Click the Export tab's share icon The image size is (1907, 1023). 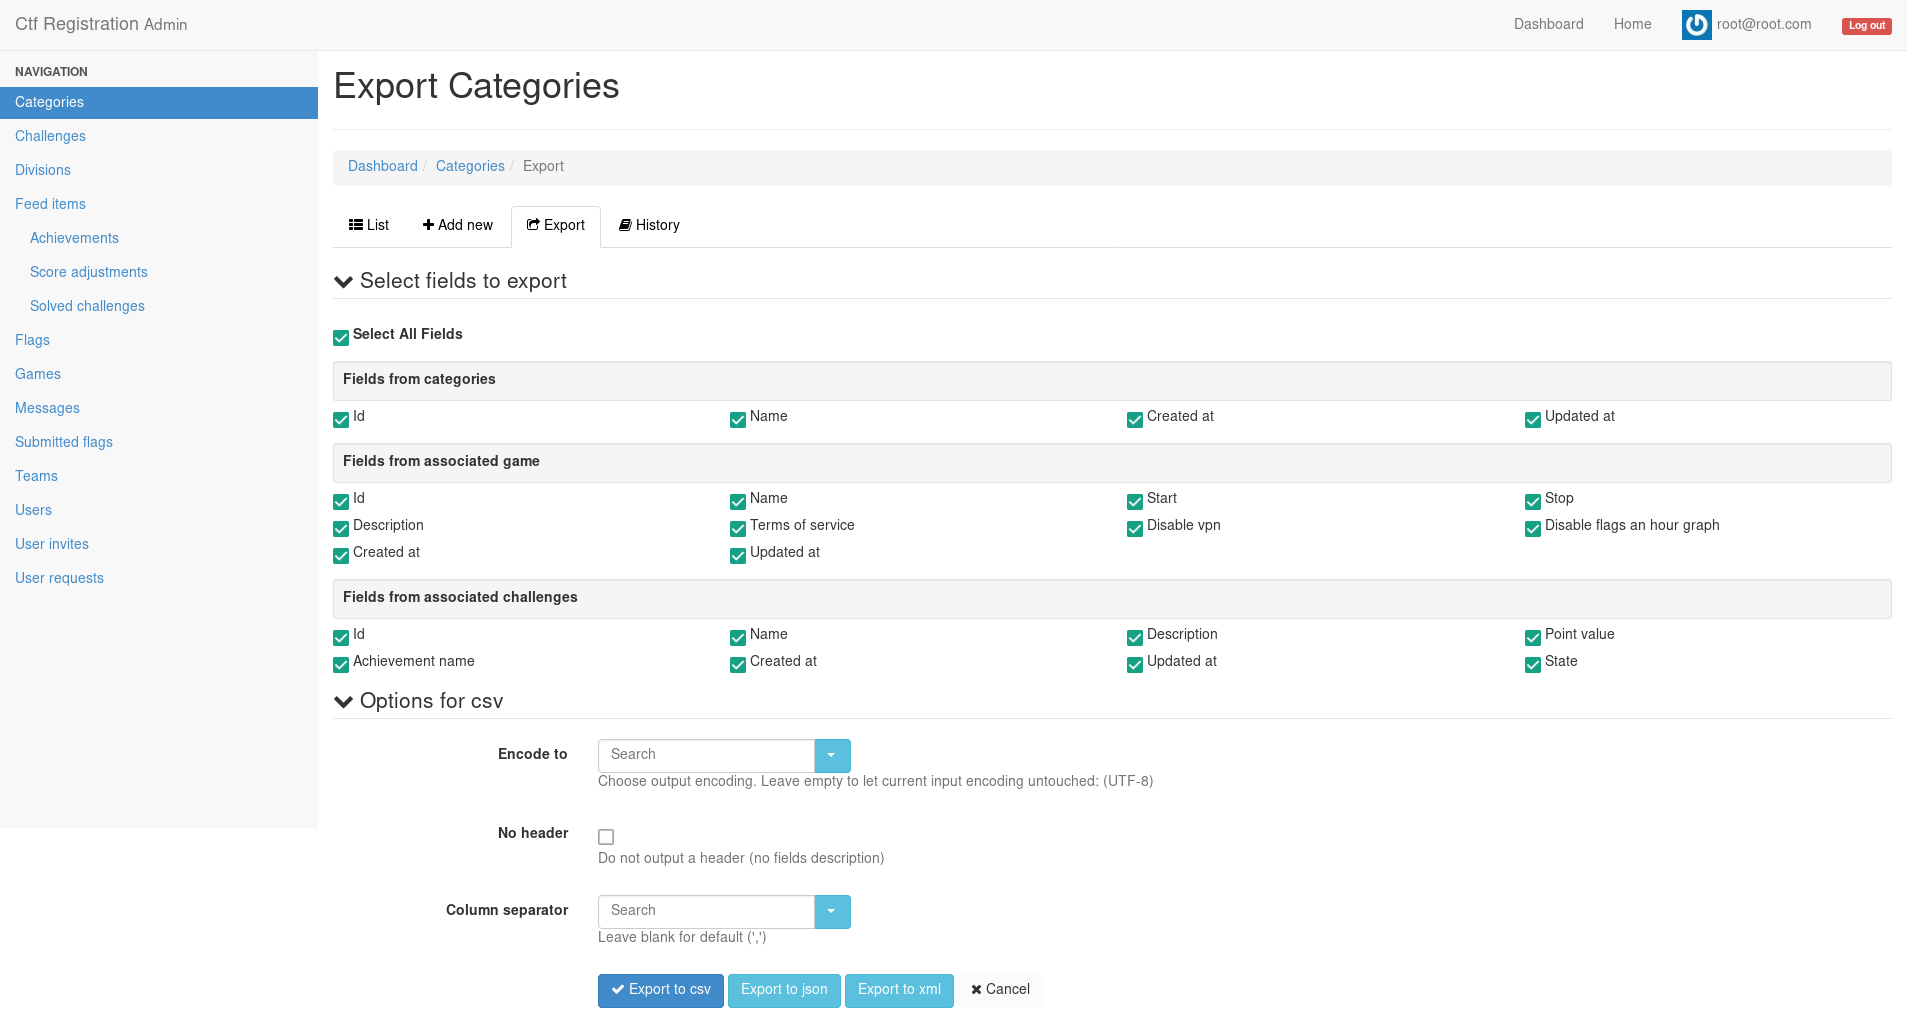(533, 224)
